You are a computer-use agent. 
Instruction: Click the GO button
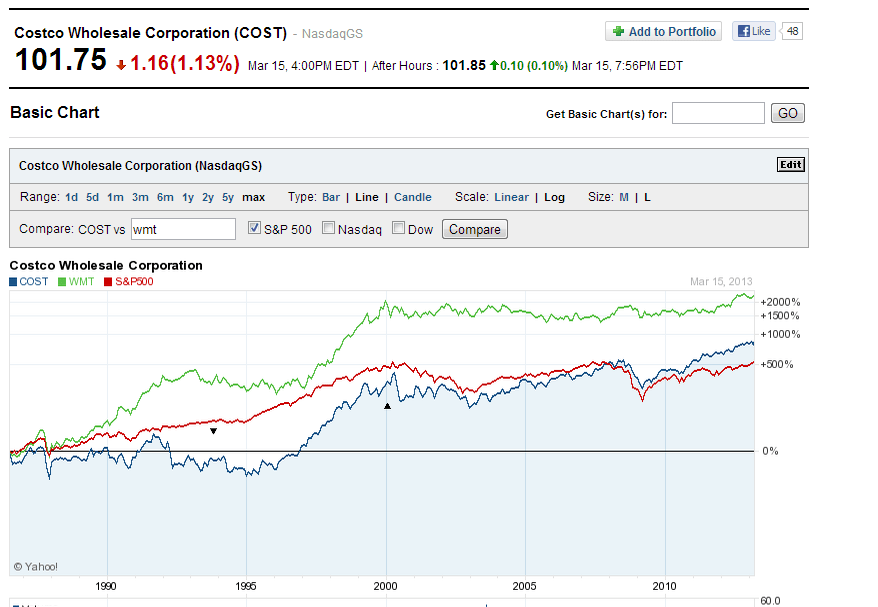point(788,113)
